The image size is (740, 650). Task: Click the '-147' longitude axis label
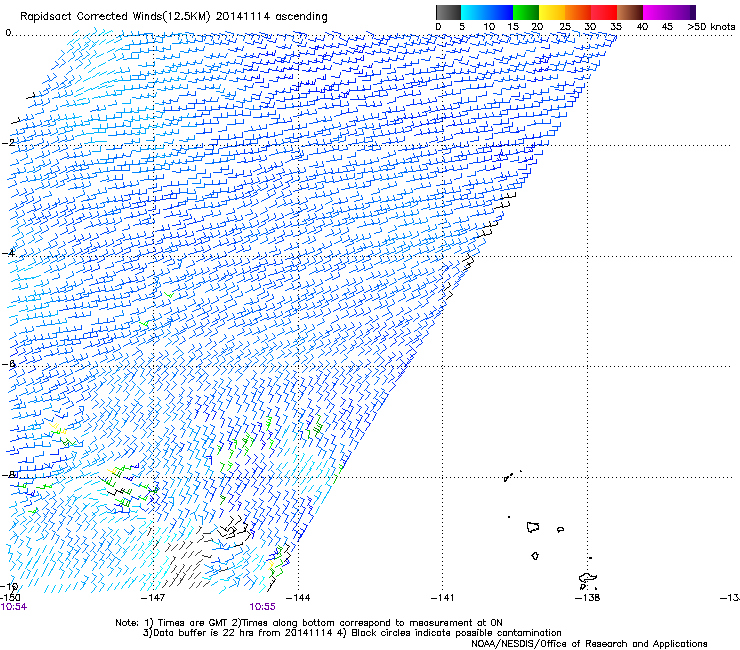153,598
